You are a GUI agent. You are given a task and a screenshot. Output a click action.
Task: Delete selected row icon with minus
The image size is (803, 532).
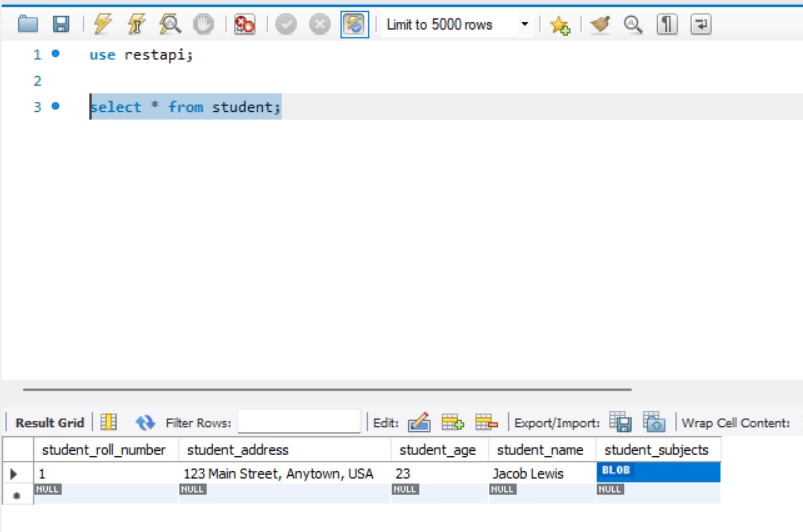pyautogui.click(x=486, y=422)
